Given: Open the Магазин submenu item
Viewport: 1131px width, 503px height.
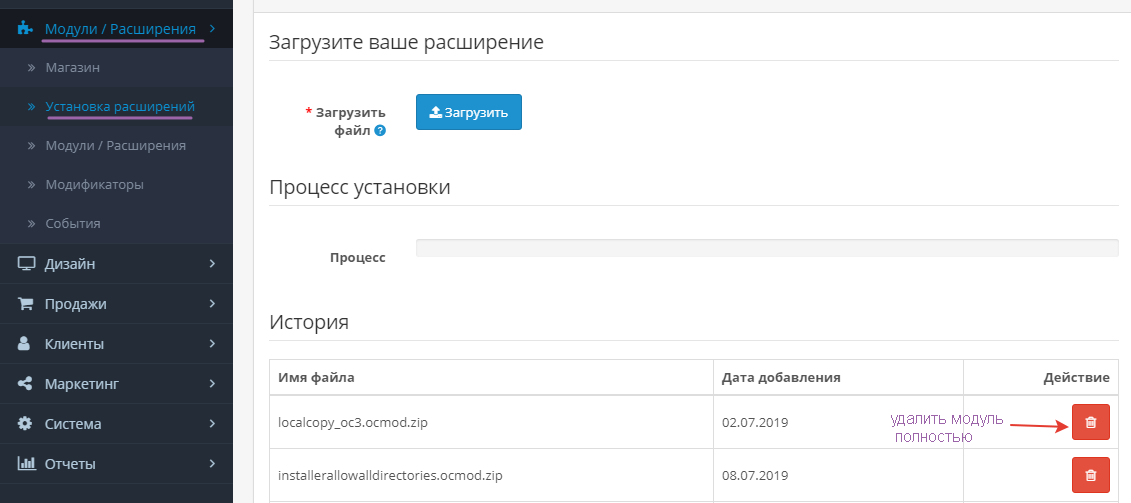Looking at the screenshot, I should point(72,67).
